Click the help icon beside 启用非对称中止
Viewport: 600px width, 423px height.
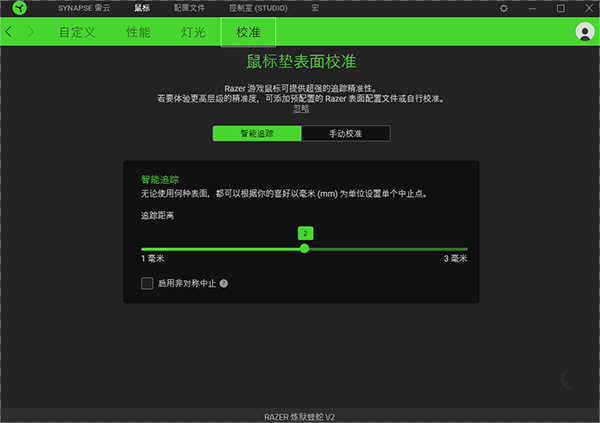tap(224, 283)
